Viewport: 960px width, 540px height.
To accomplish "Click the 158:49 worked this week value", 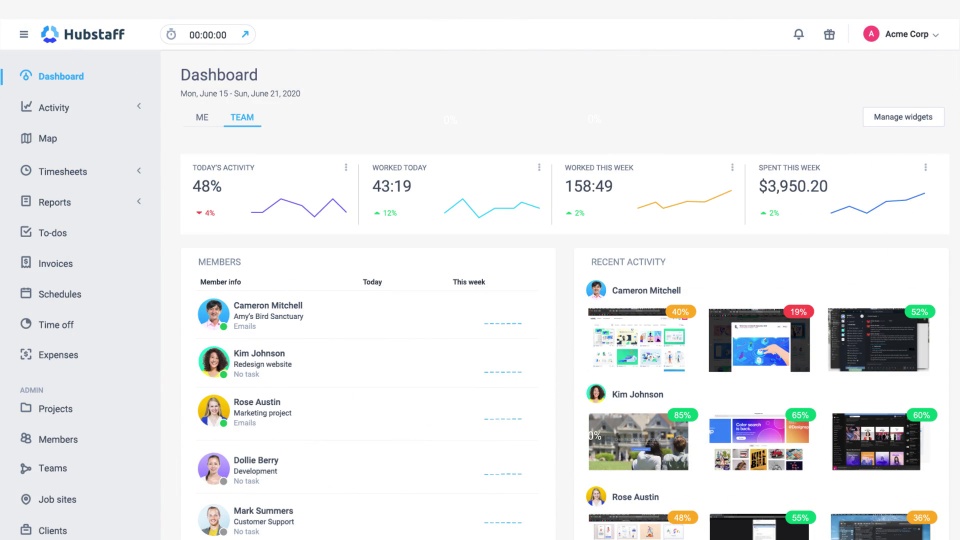I will point(588,186).
